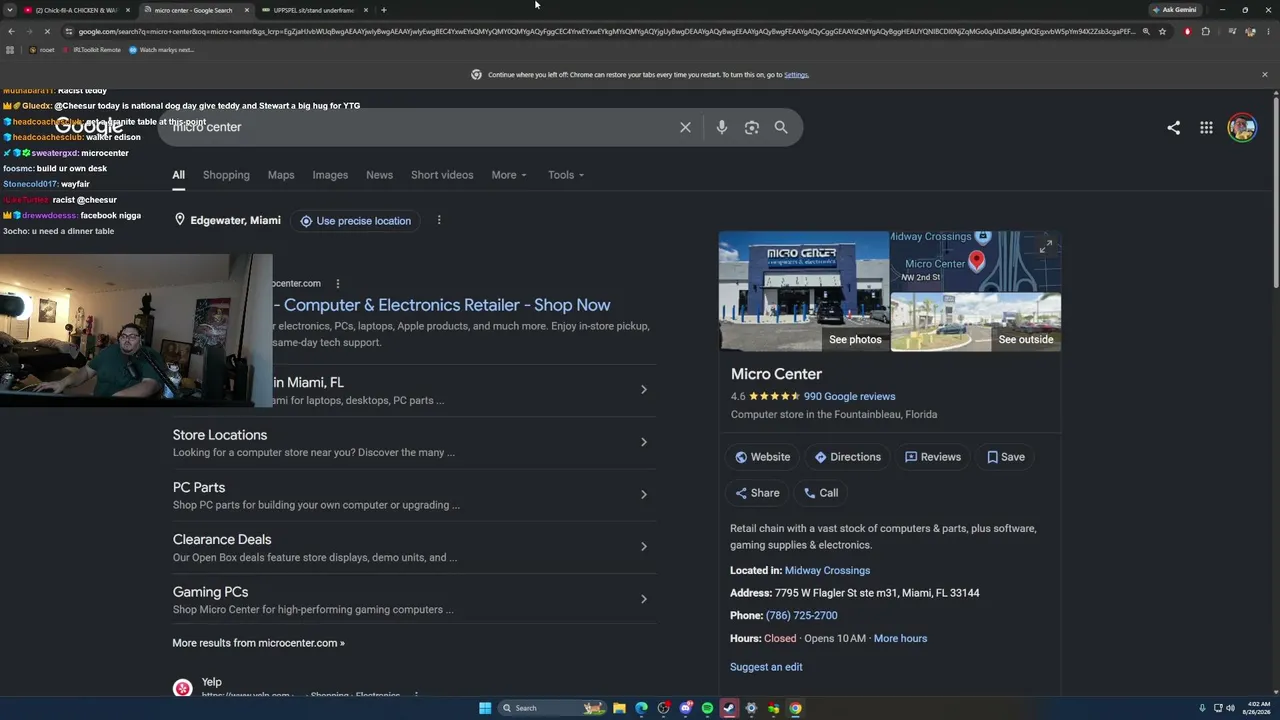This screenshot has height=720, width=1280.
Task: Click the Suggest an edit link
Action: tap(766, 667)
